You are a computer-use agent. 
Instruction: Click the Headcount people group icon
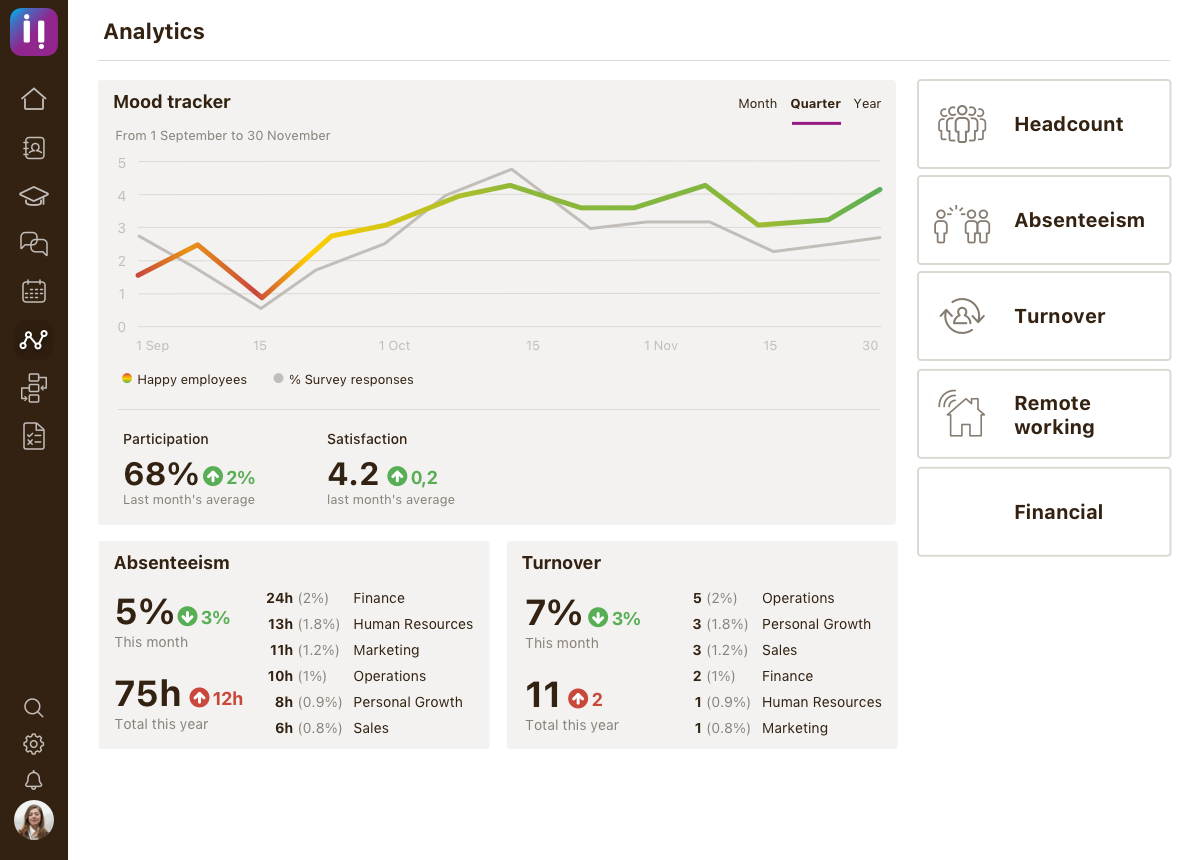point(962,124)
